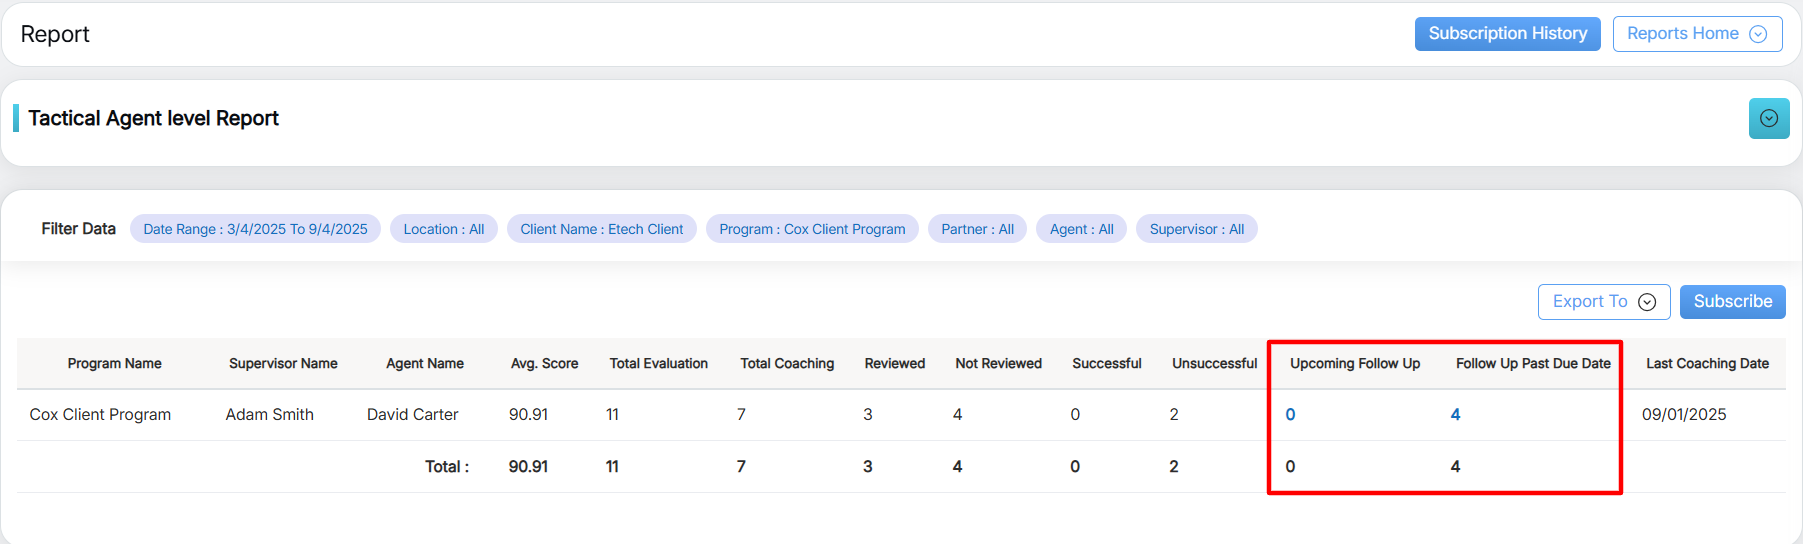The image size is (1803, 544).
Task: Open David Carter's Upcoming Follow Up count link
Action: coord(1290,415)
